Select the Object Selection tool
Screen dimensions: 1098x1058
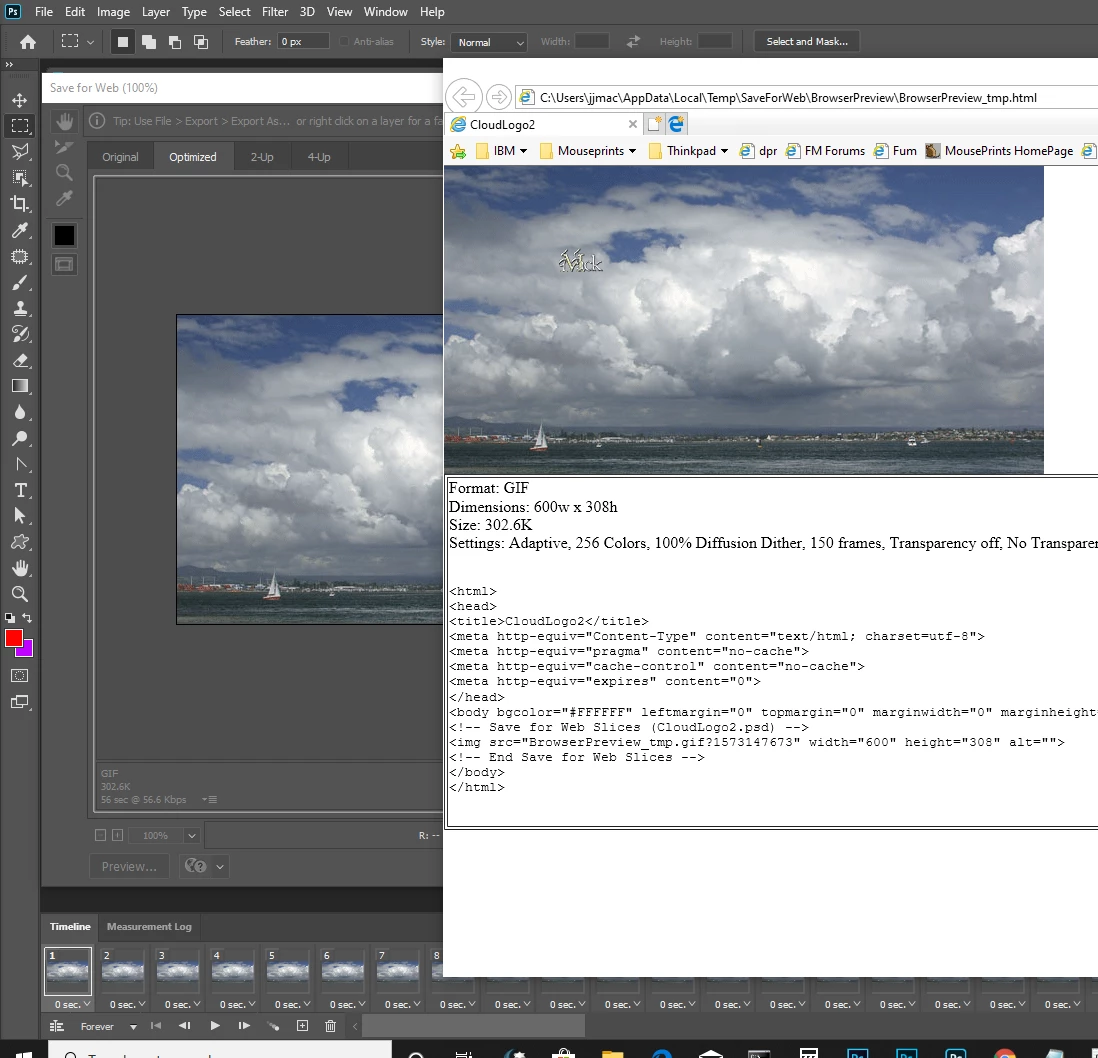pyautogui.click(x=20, y=178)
